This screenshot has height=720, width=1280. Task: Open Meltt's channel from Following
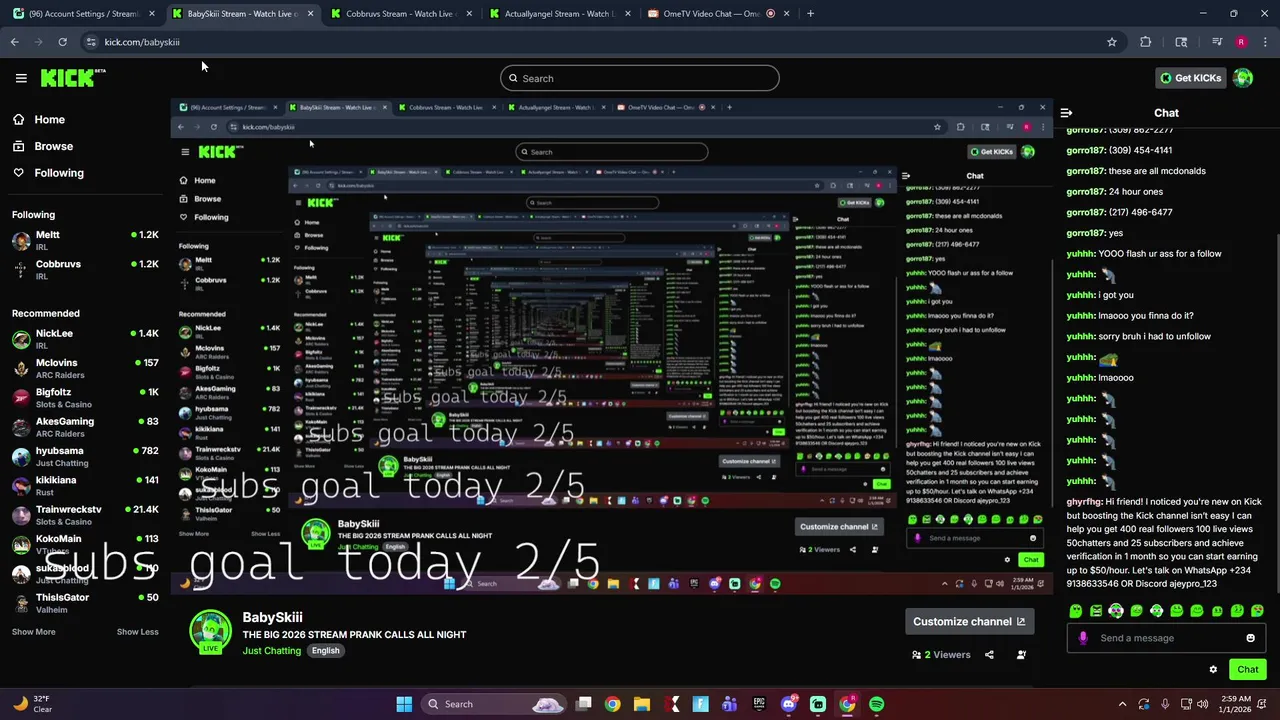tap(85, 240)
